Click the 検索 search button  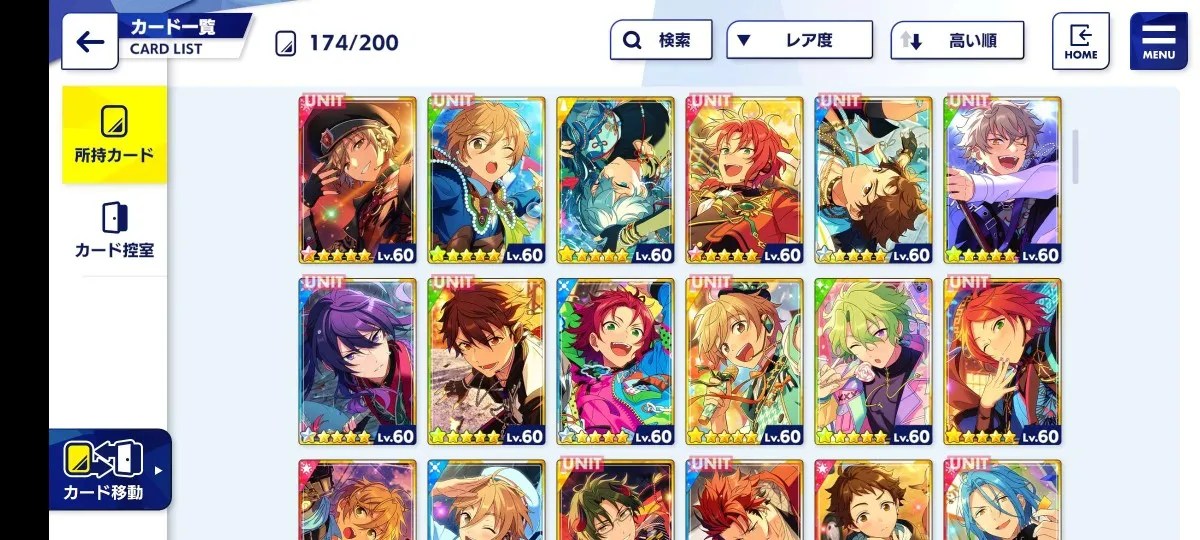click(x=661, y=41)
